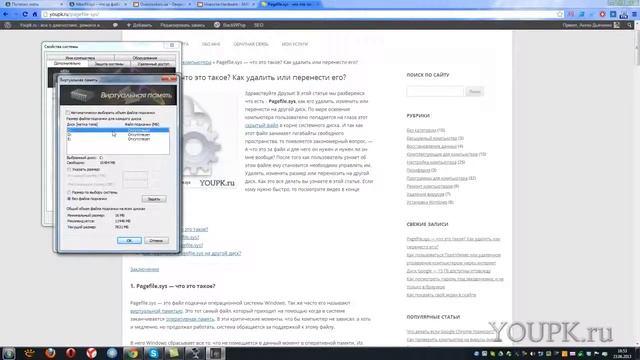Viewport: 640px width, 360px height.
Task: Click the taskbar clock
Action: click(x=622, y=353)
